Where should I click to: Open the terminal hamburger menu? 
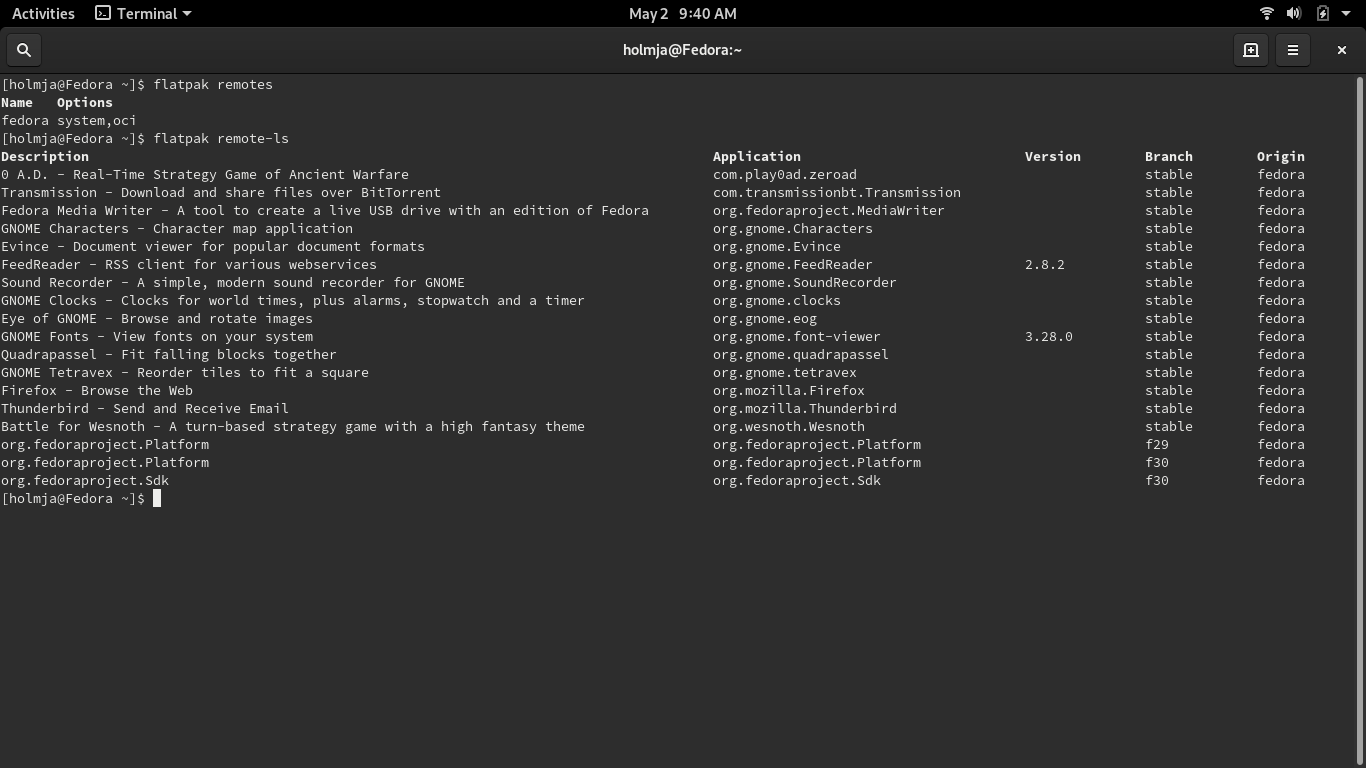pyautogui.click(x=1292, y=50)
